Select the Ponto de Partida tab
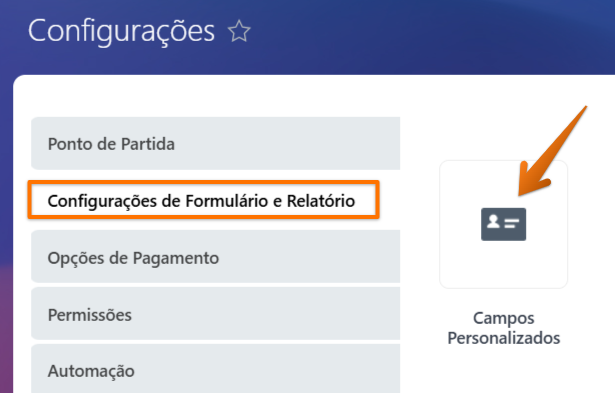The height and width of the screenshot is (393, 615). click(215, 144)
